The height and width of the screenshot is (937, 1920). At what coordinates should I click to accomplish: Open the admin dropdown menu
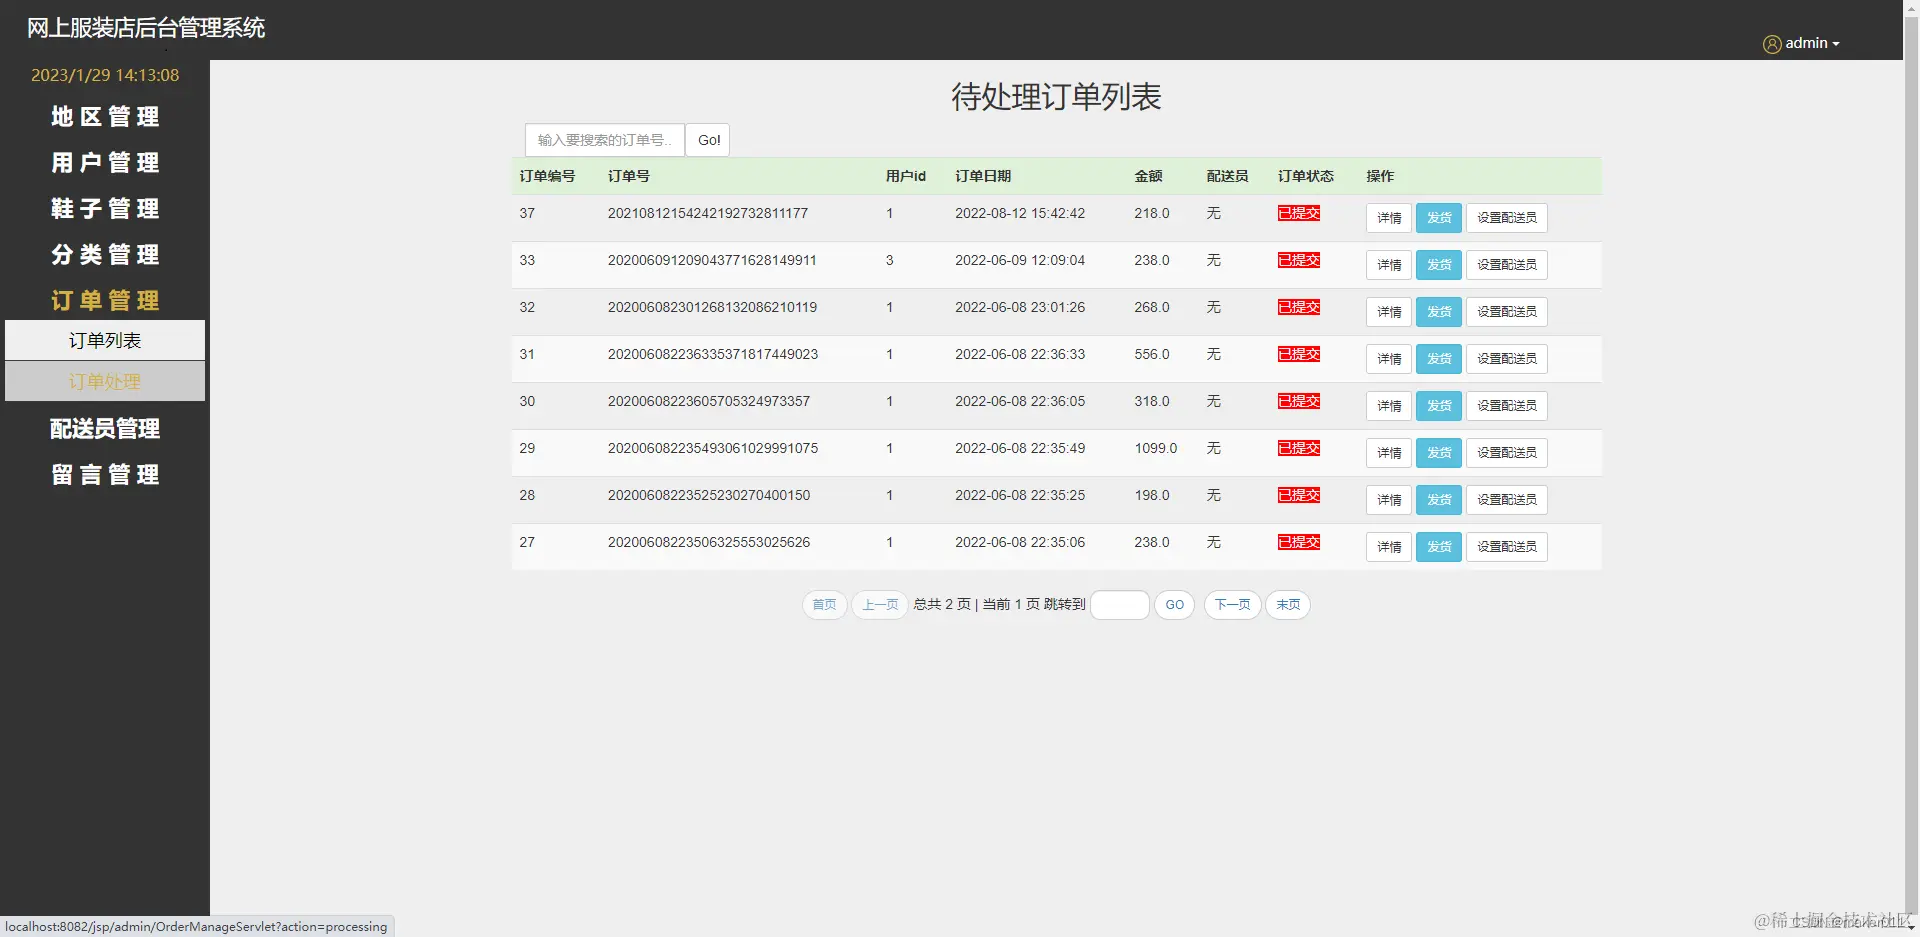pos(1812,43)
